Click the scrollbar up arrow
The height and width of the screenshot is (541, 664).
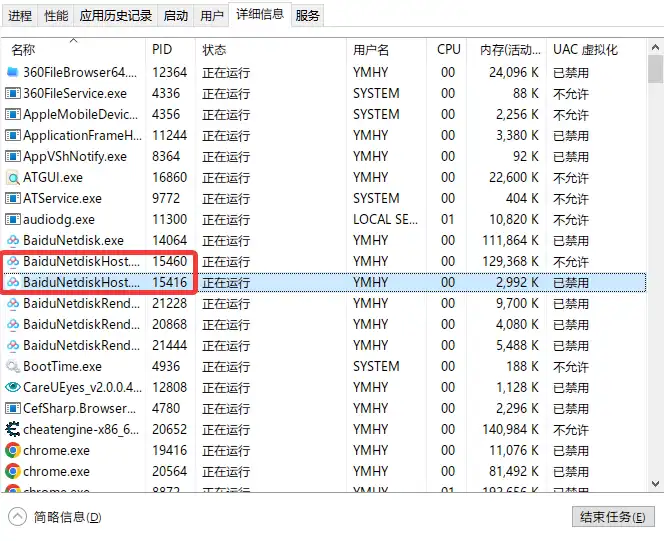[x=655, y=47]
